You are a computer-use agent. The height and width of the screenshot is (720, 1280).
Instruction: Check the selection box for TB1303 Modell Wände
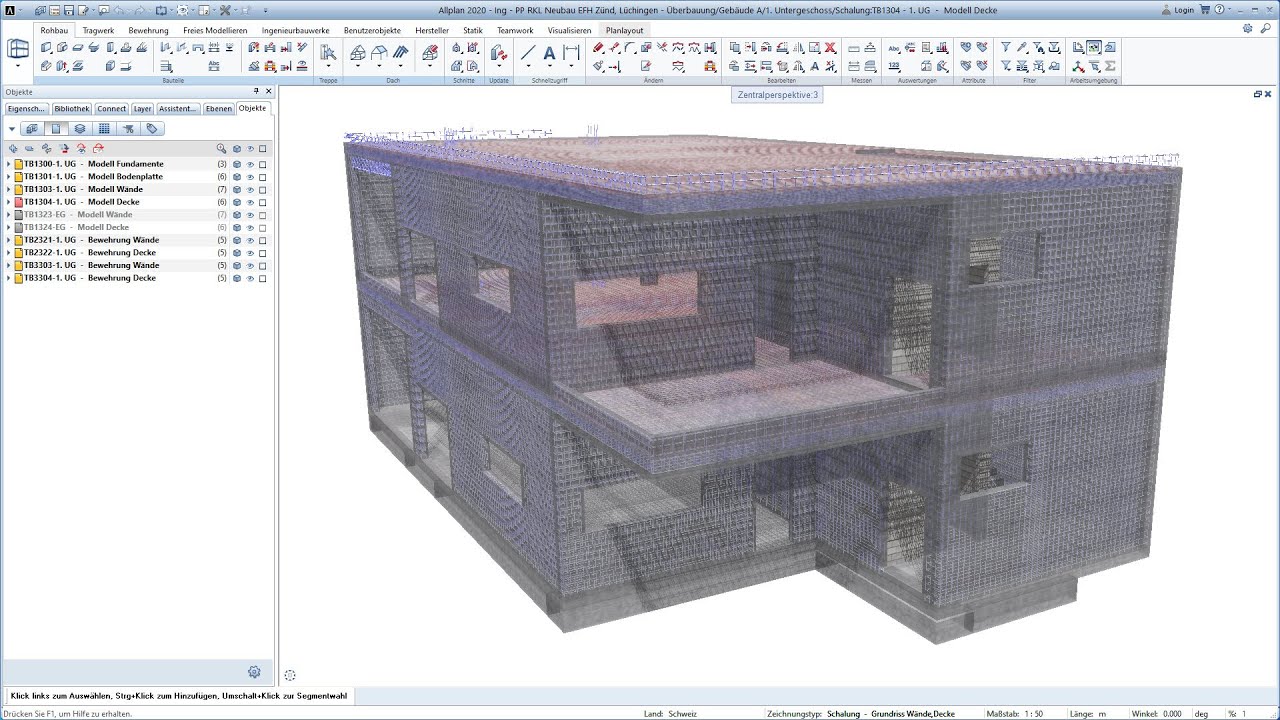263,189
